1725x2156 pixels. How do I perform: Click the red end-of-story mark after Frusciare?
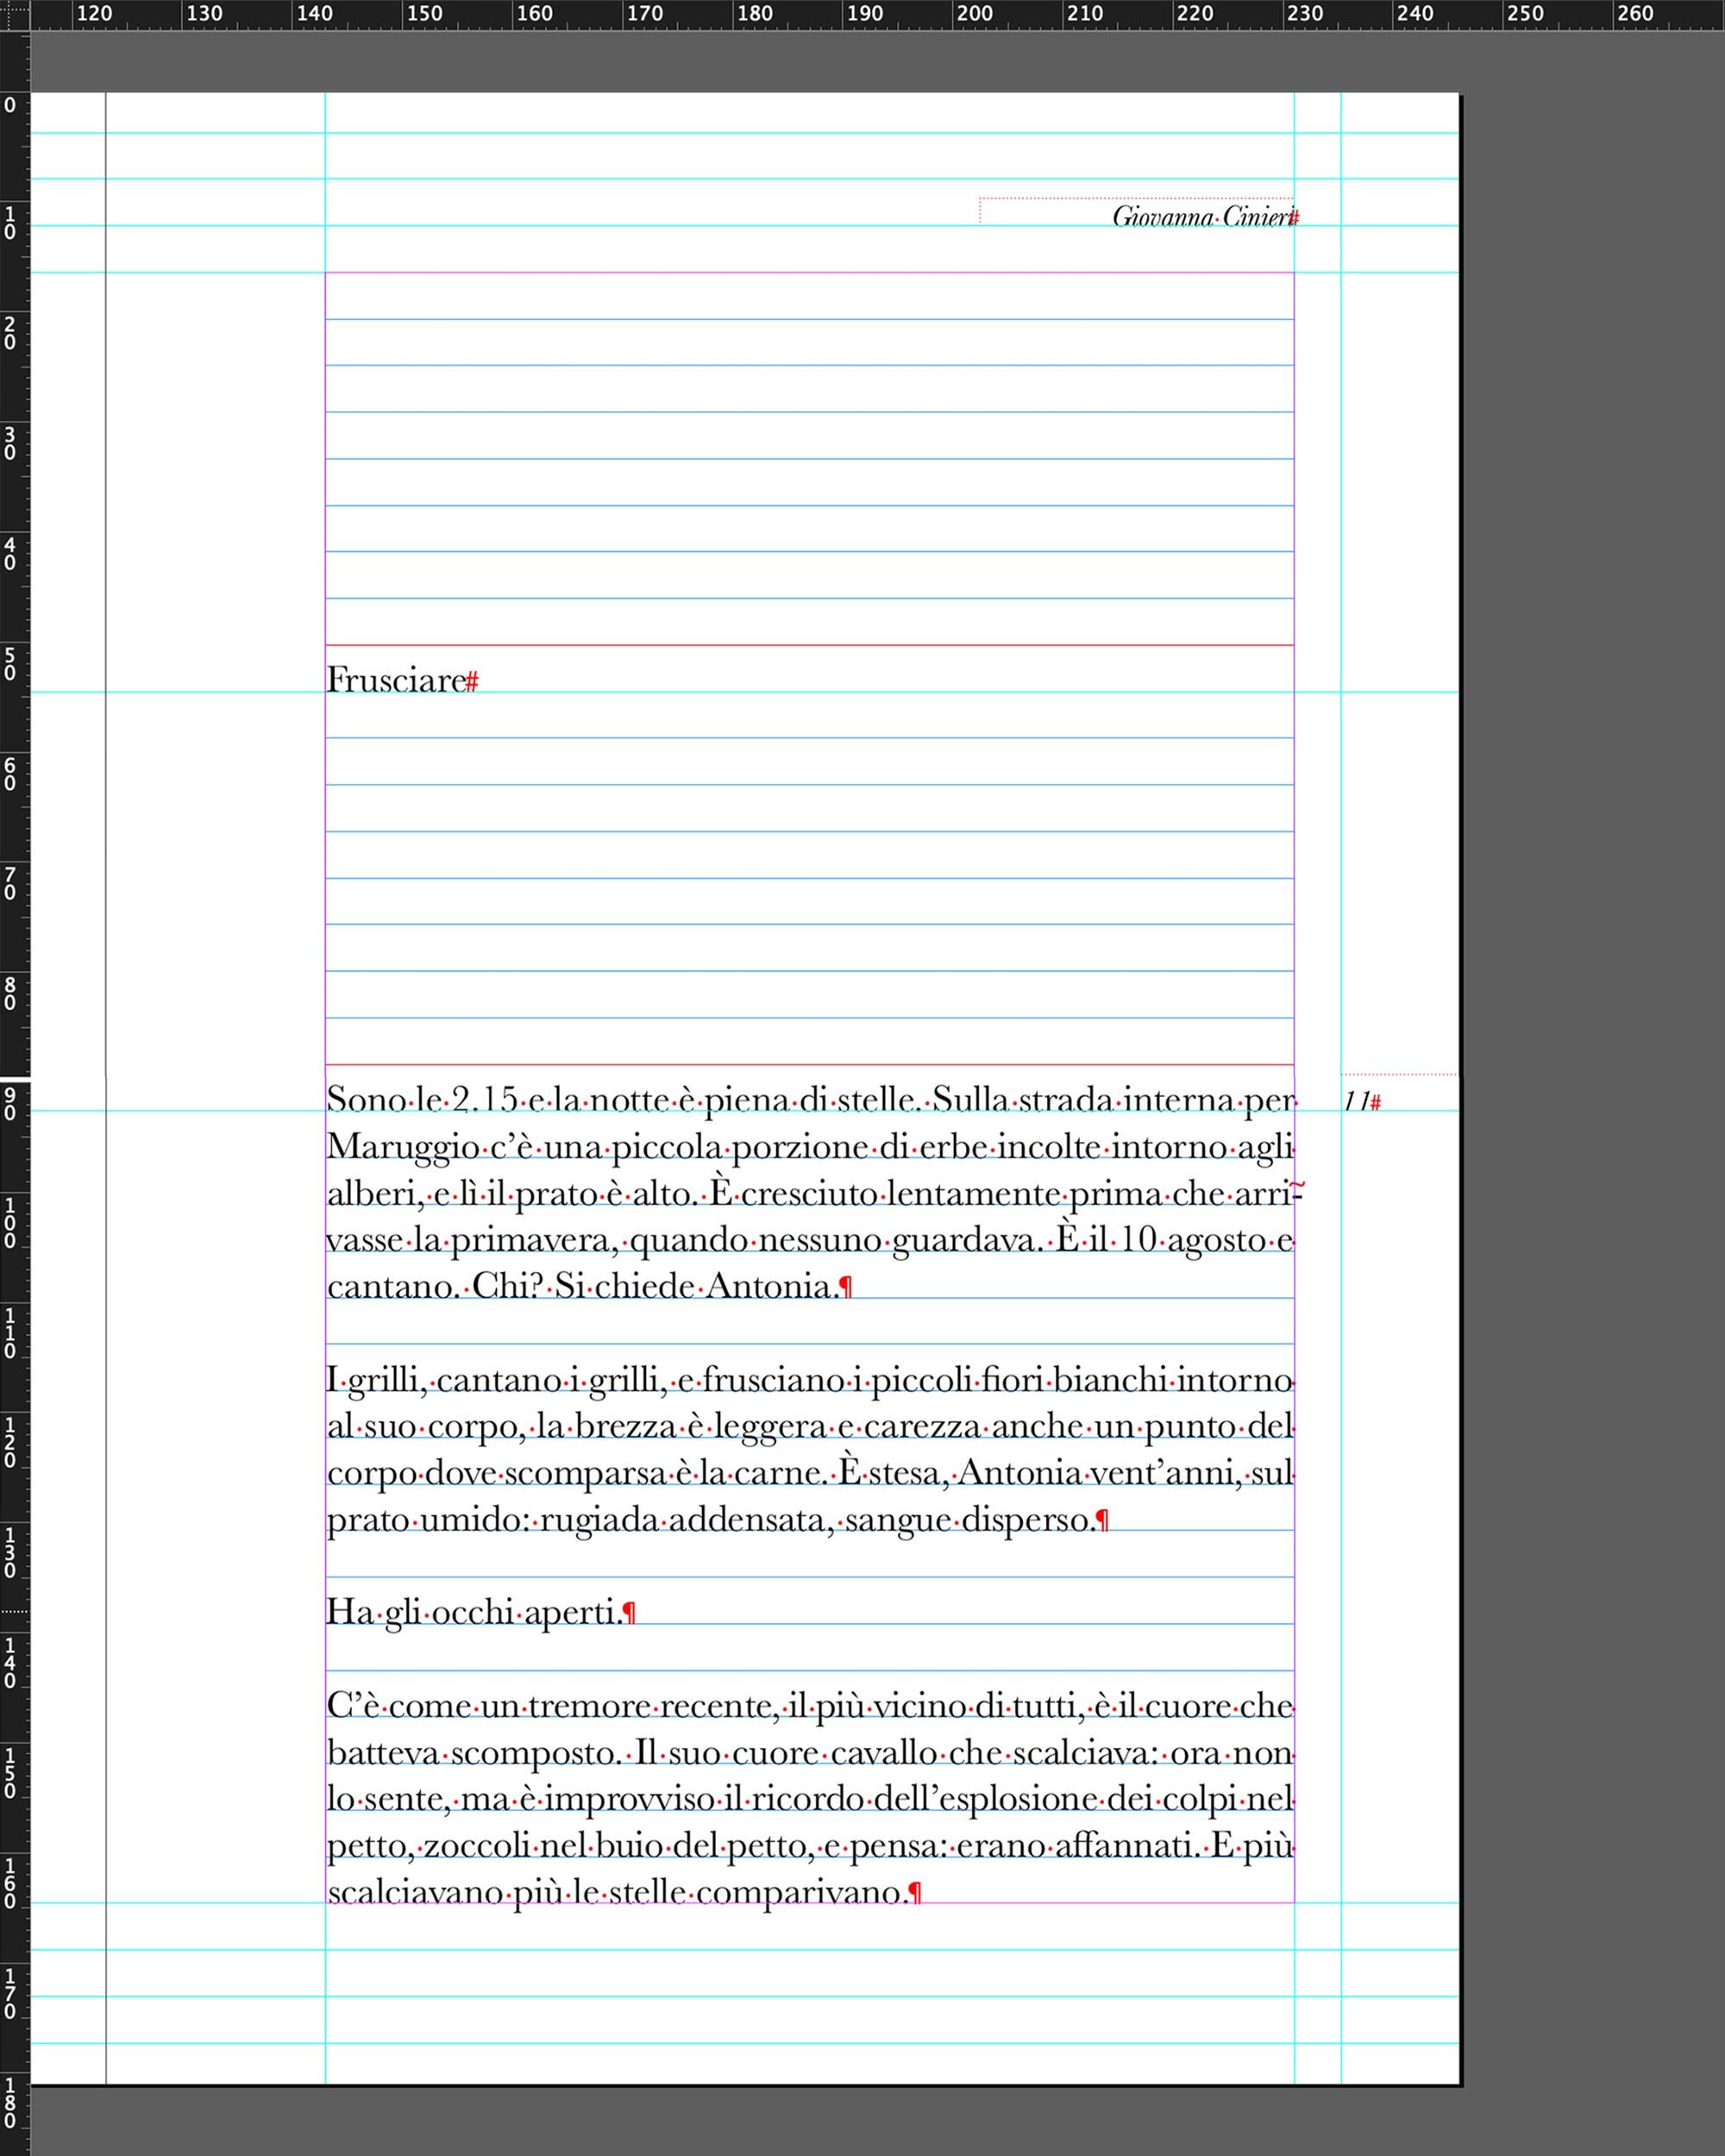pyautogui.click(x=472, y=682)
